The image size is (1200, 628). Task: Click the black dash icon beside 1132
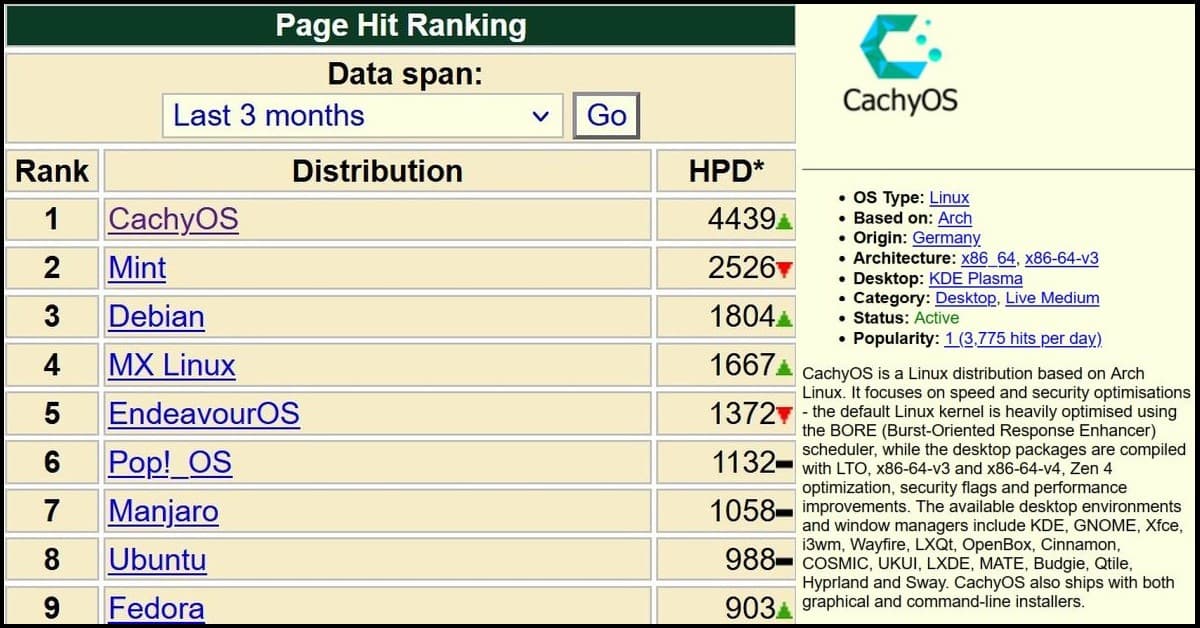click(785, 463)
